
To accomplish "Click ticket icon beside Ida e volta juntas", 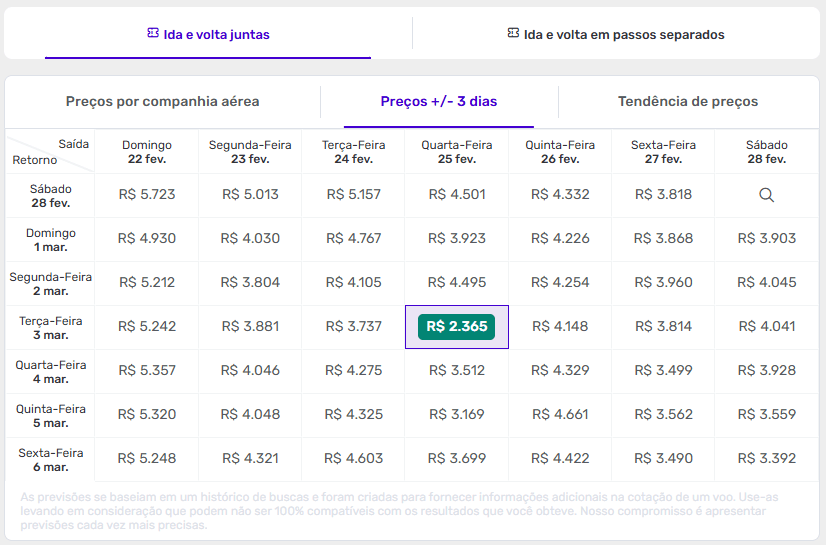I will click(153, 34).
